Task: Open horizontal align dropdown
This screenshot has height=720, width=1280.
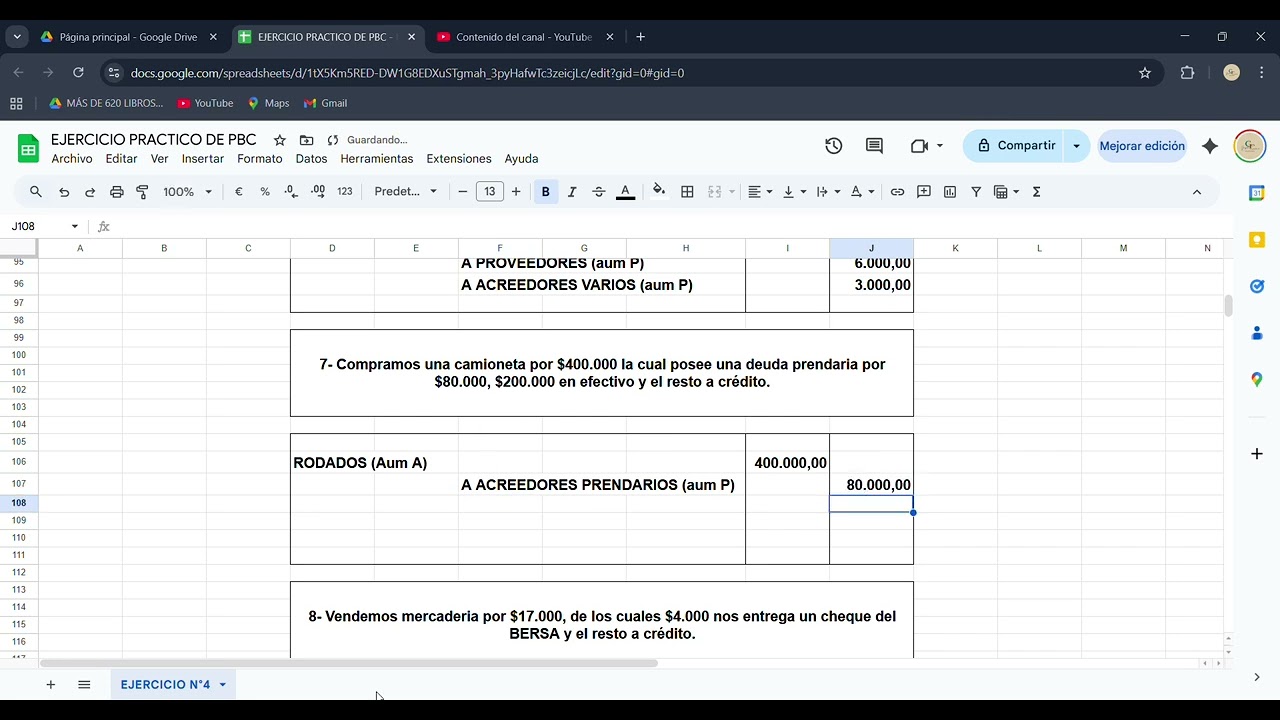Action: click(761, 192)
